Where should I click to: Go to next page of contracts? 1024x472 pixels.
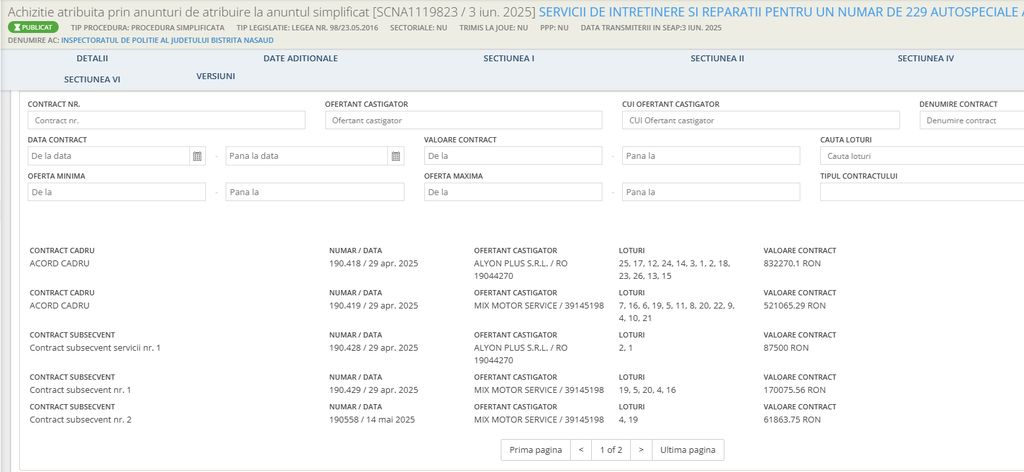pos(640,450)
